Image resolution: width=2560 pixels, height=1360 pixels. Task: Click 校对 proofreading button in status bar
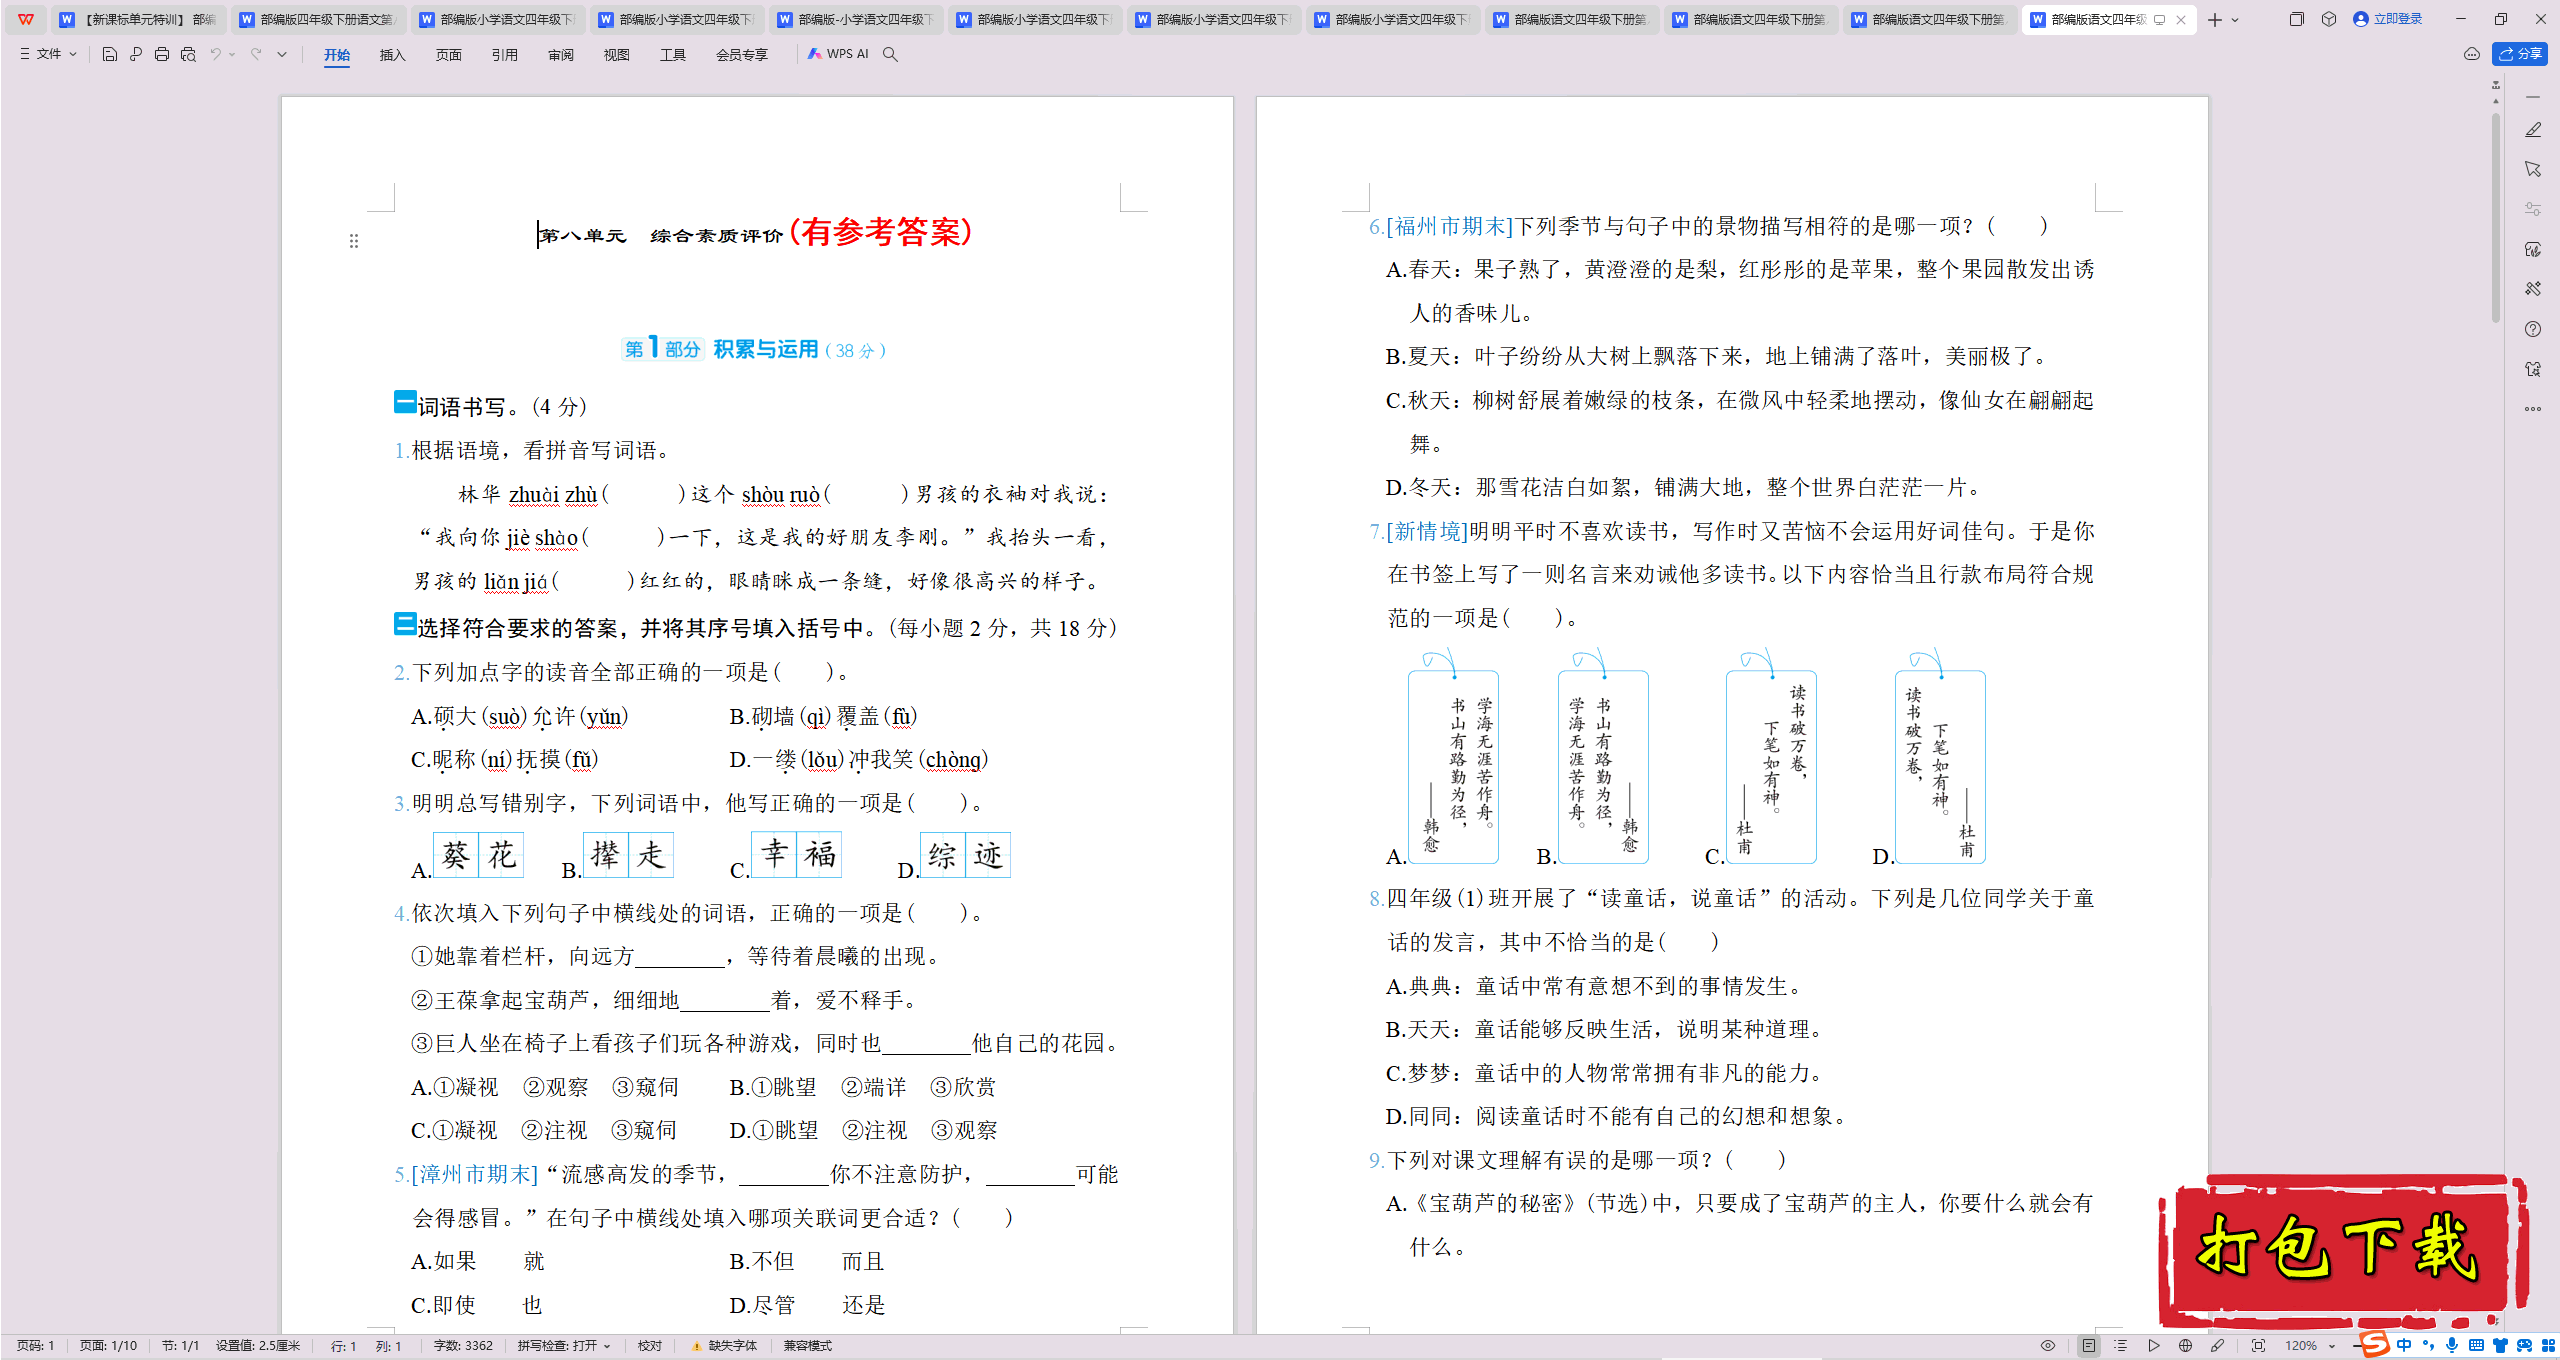pos(650,1346)
